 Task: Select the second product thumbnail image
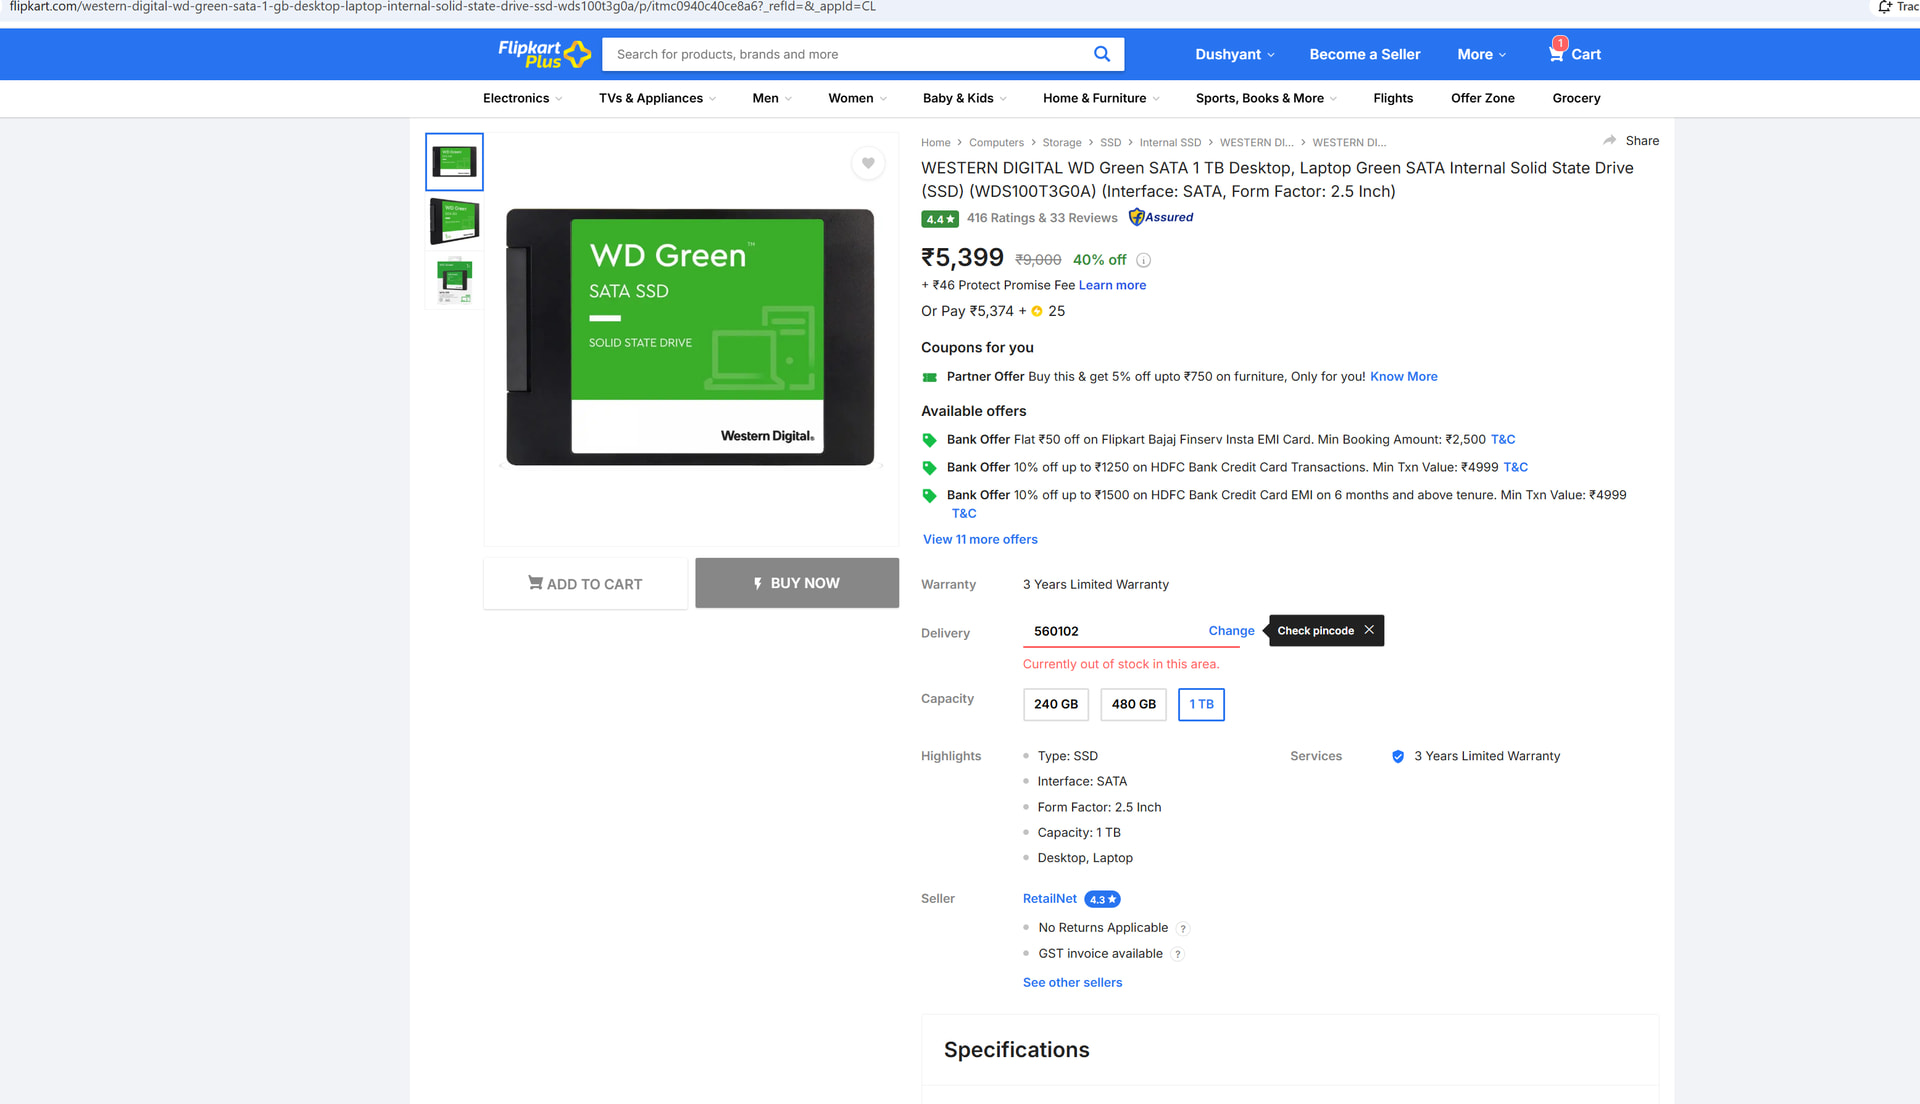454,221
